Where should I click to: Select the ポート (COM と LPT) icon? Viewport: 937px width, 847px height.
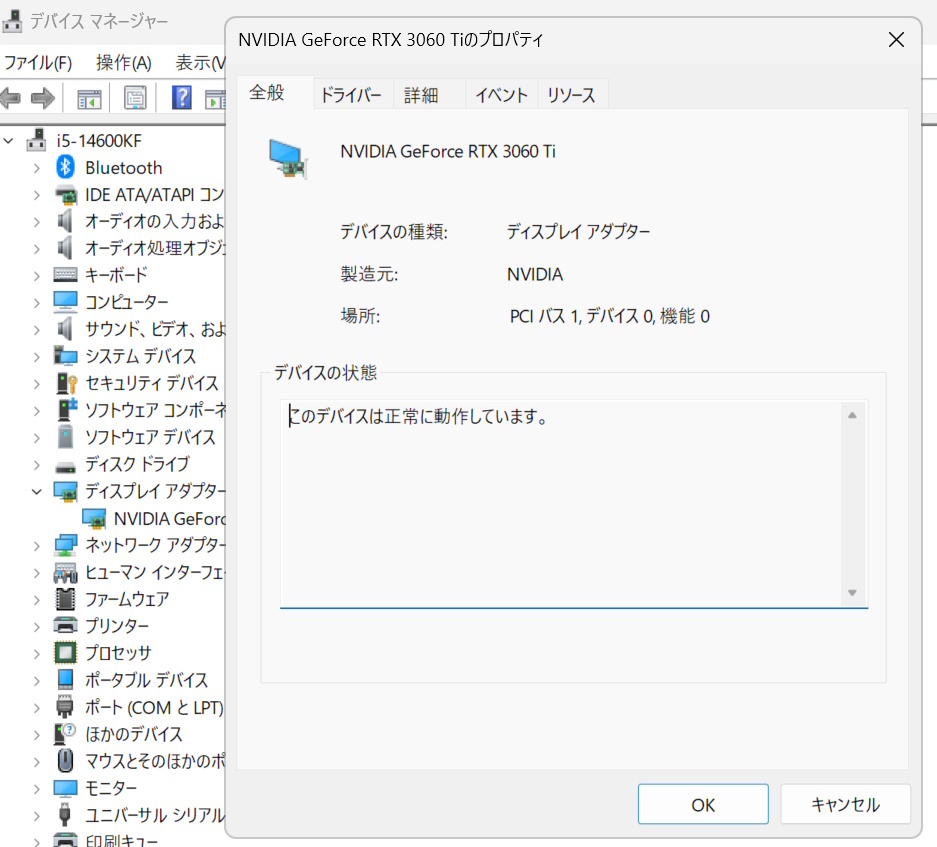point(65,707)
